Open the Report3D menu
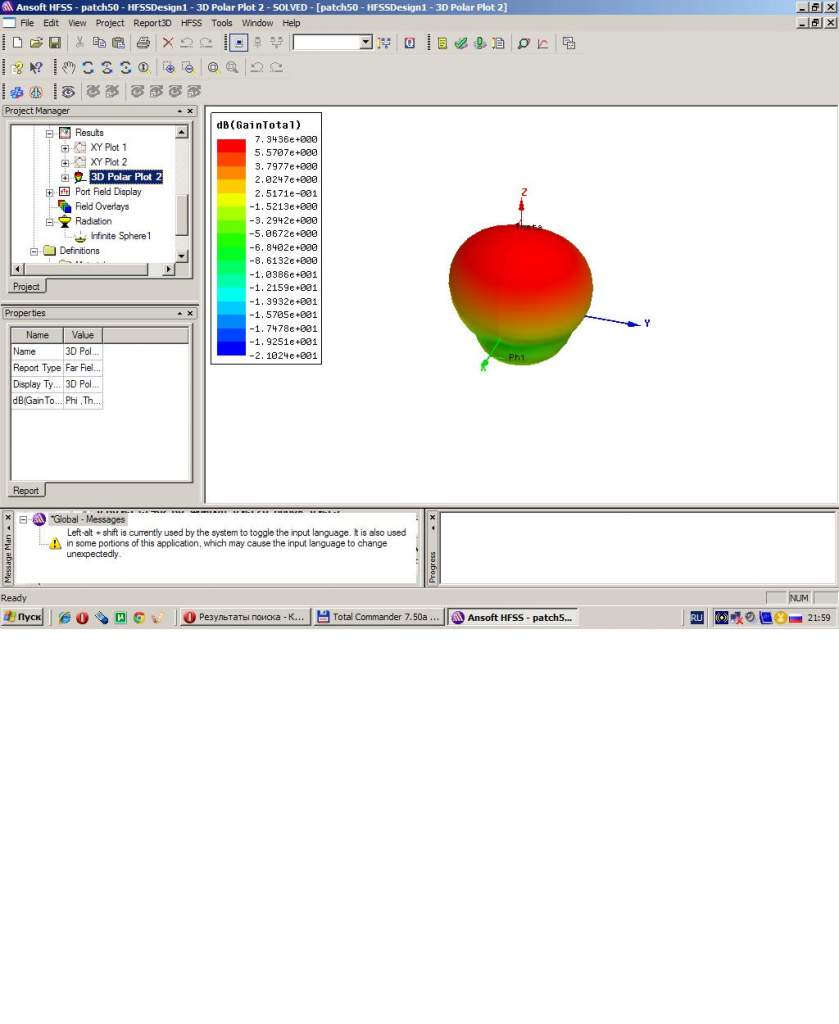The image size is (839, 1024). point(152,23)
